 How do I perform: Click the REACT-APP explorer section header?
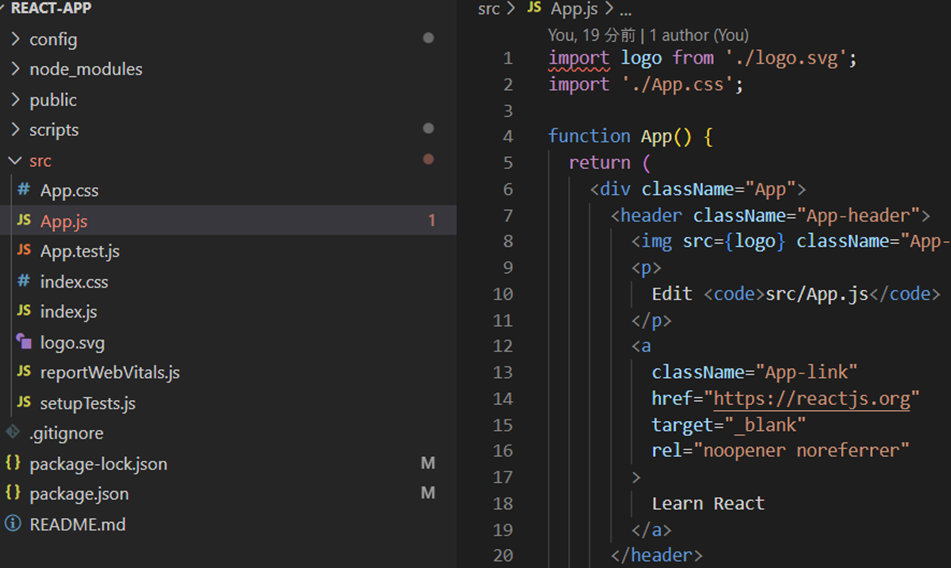point(51,8)
